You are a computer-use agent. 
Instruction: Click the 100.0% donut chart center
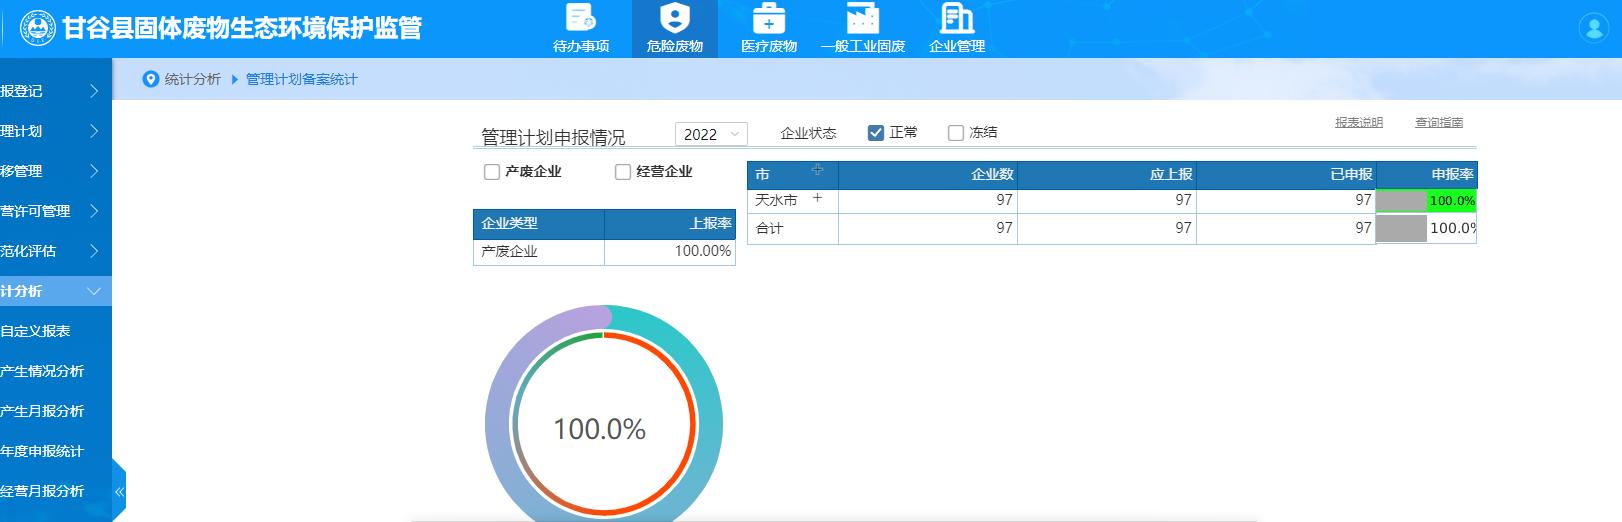point(600,429)
